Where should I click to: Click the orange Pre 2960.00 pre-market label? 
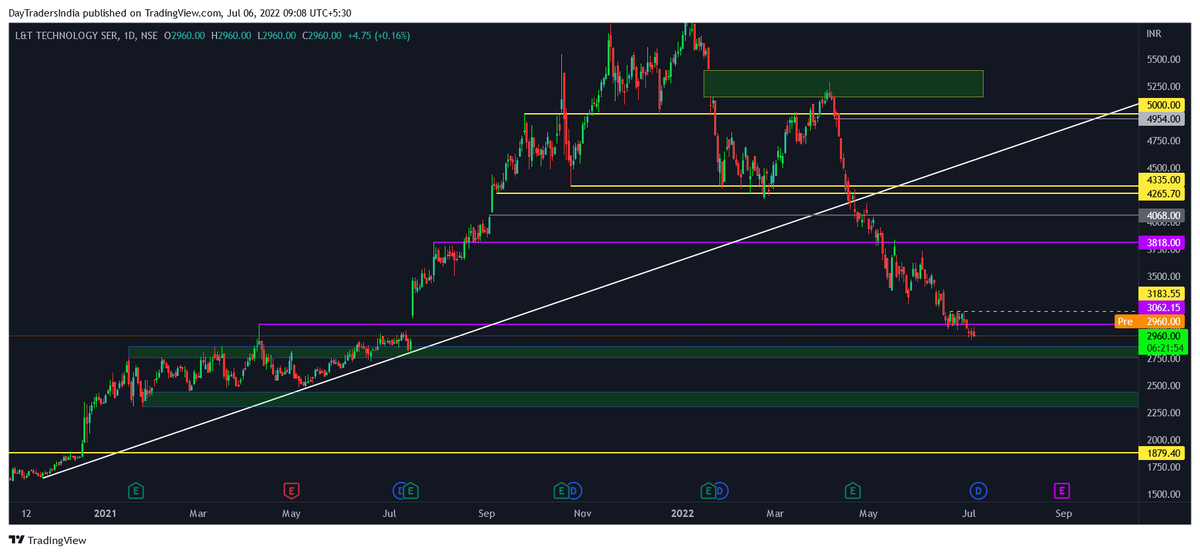(1149, 322)
